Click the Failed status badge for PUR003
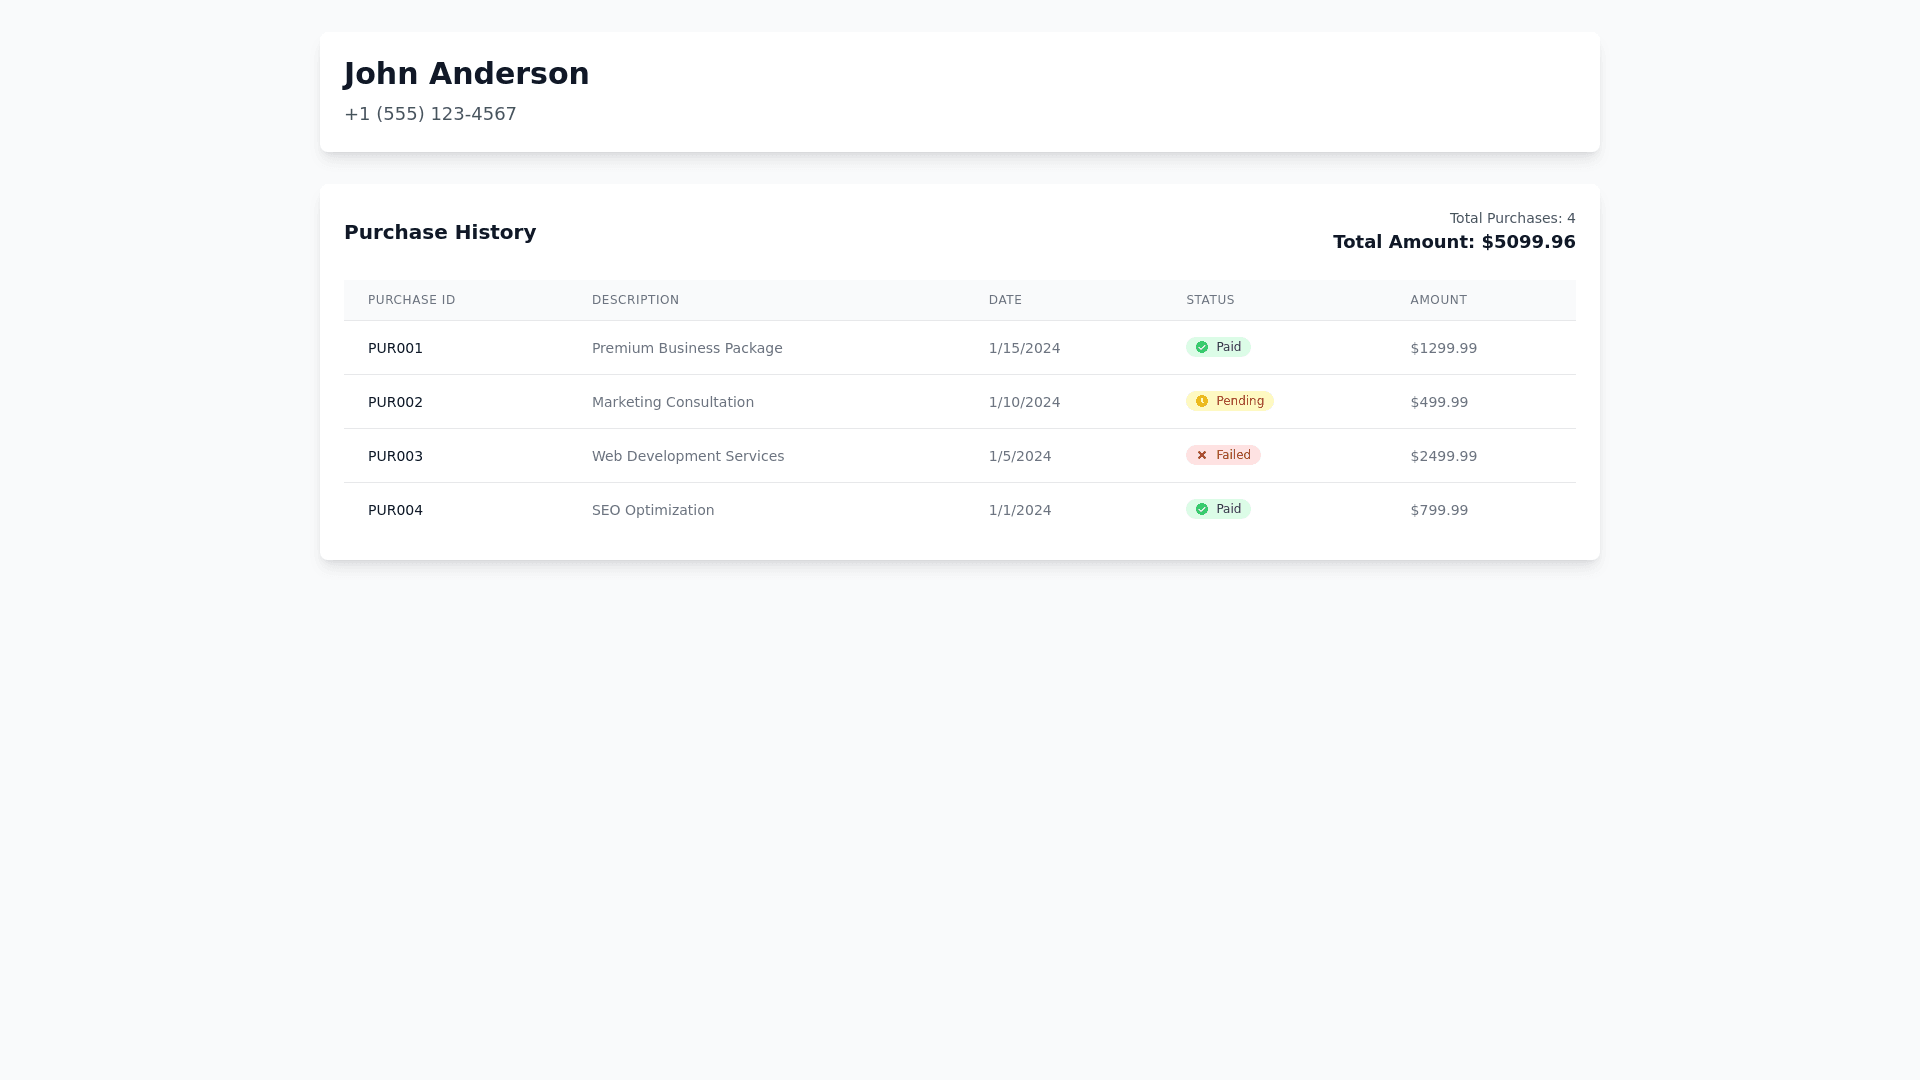The width and height of the screenshot is (1920, 1080). (x=1224, y=455)
